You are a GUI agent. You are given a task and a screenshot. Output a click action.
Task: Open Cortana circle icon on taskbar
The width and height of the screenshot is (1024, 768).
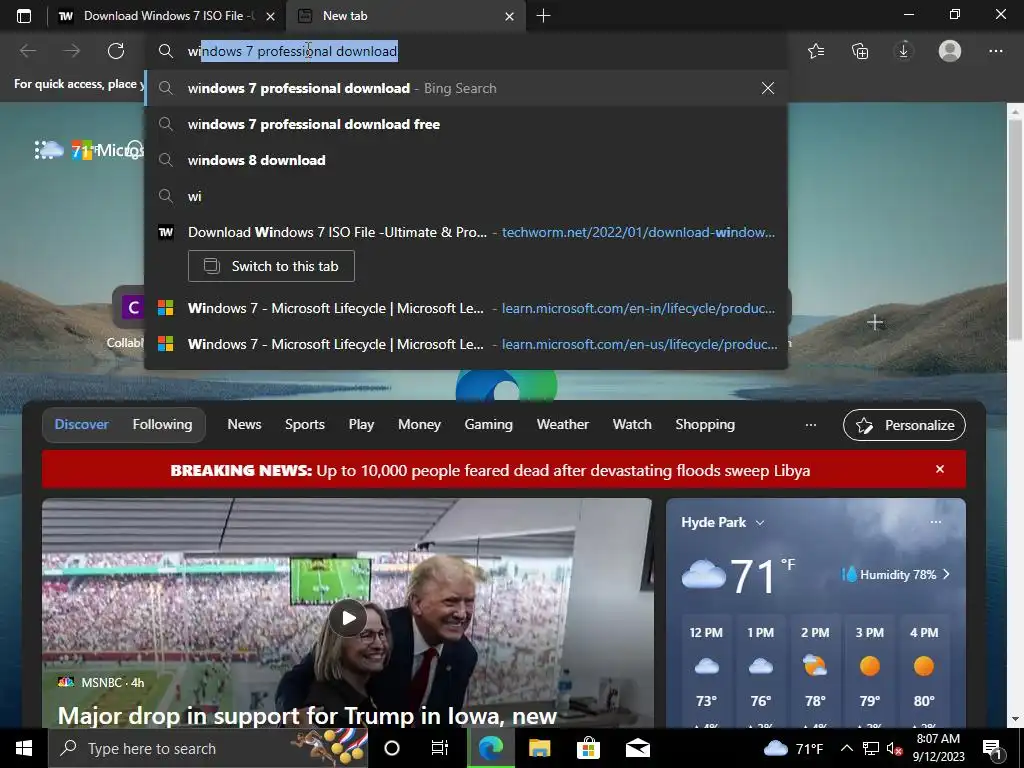392,748
